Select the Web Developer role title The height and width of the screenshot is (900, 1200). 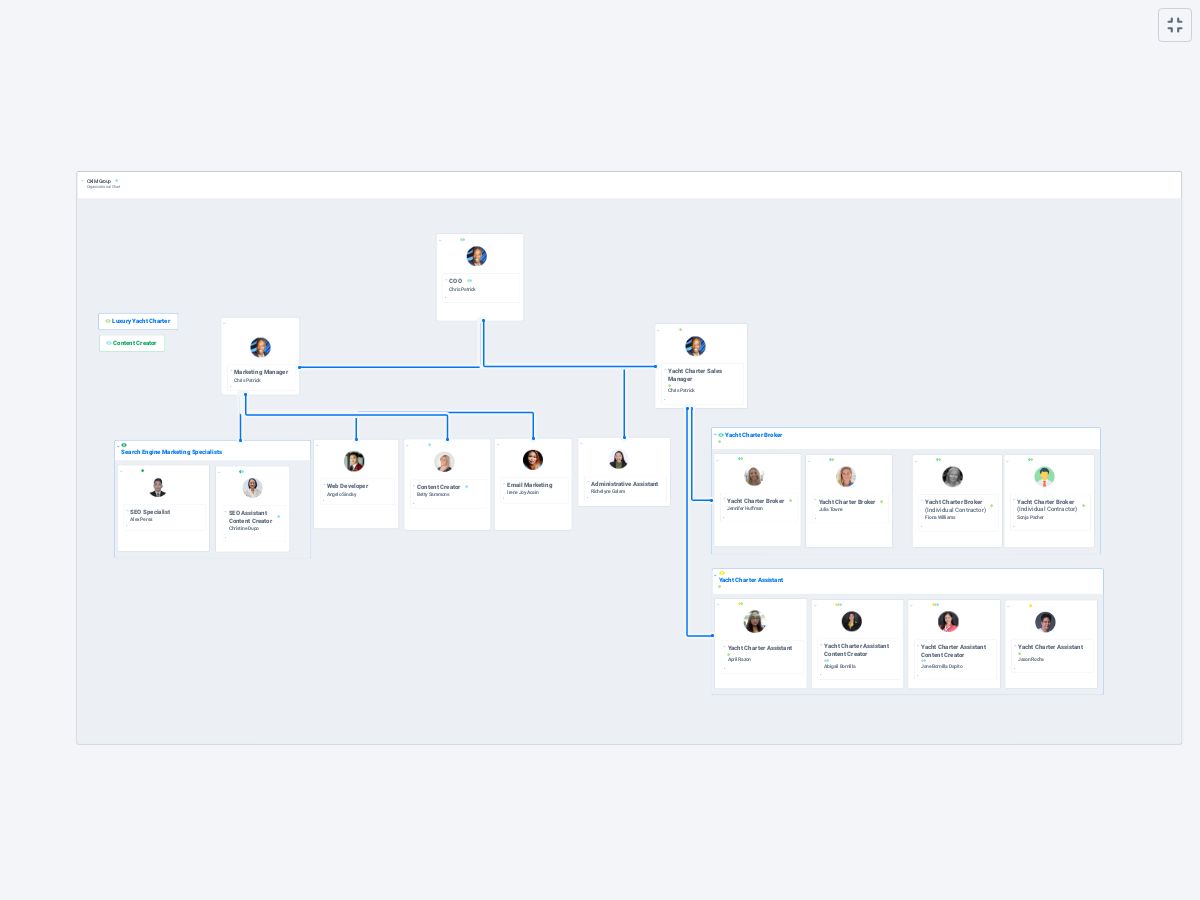(x=347, y=486)
